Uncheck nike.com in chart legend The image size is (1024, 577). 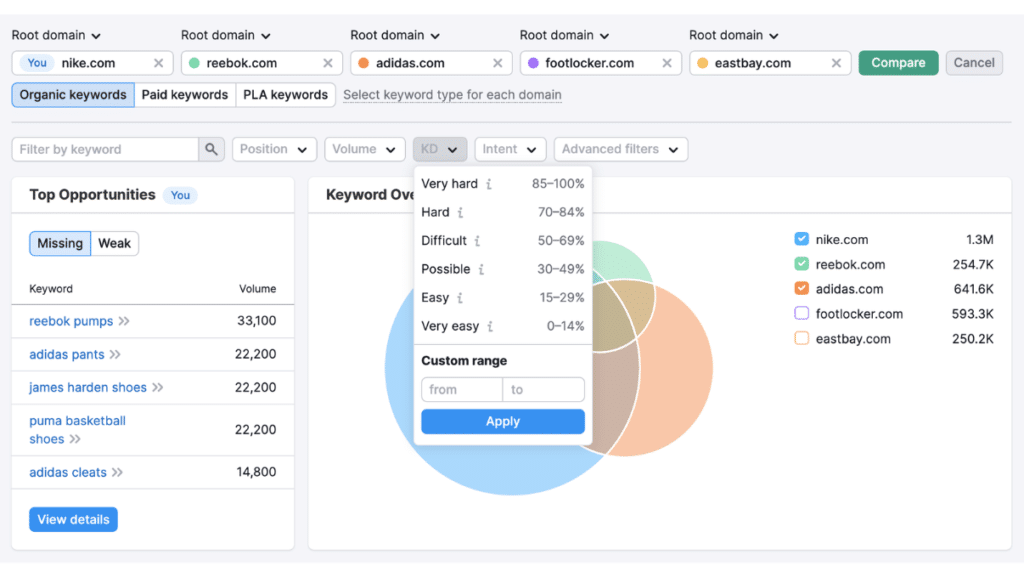(x=801, y=239)
